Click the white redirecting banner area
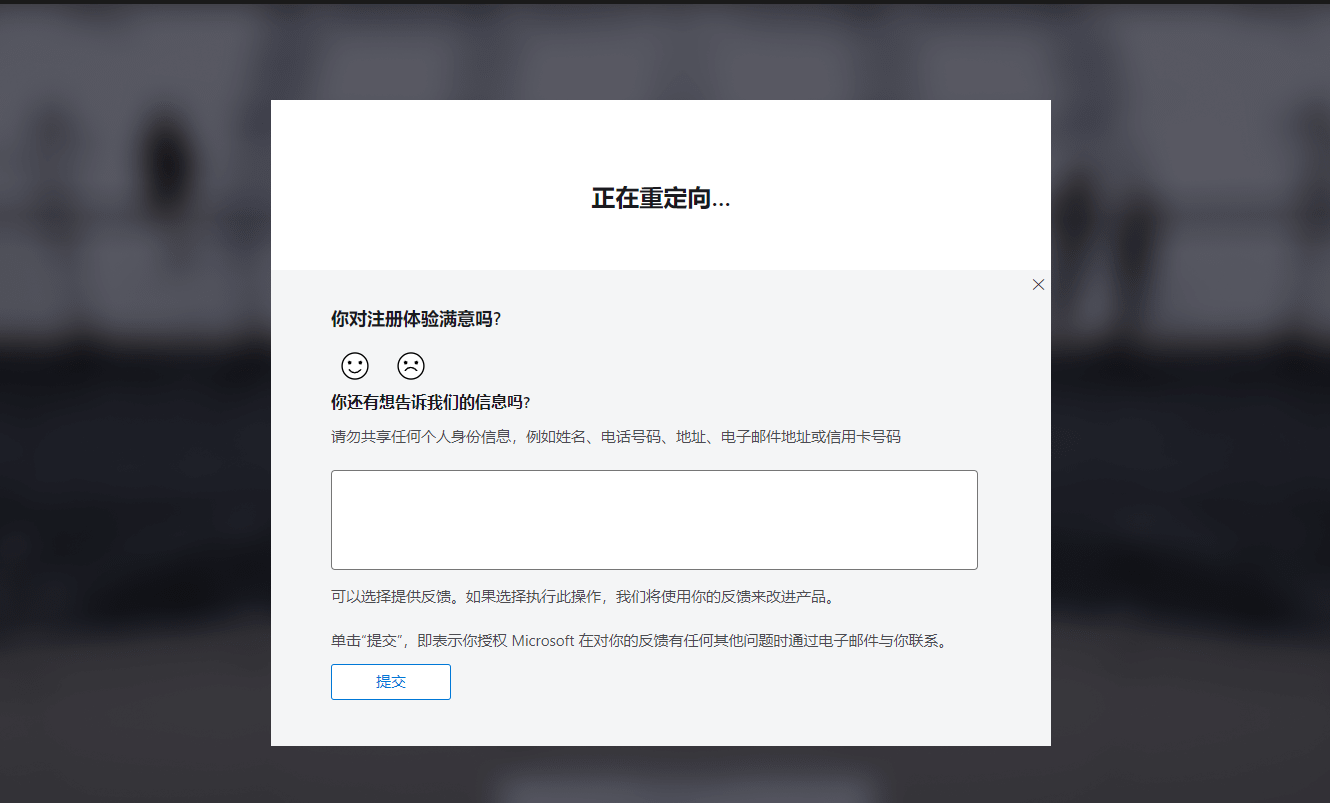The height and width of the screenshot is (803, 1330). pyautogui.click(x=661, y=185)
